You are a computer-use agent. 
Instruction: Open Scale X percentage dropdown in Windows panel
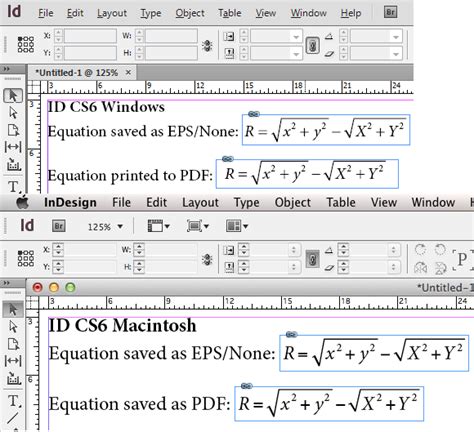[x=296, y=36]
